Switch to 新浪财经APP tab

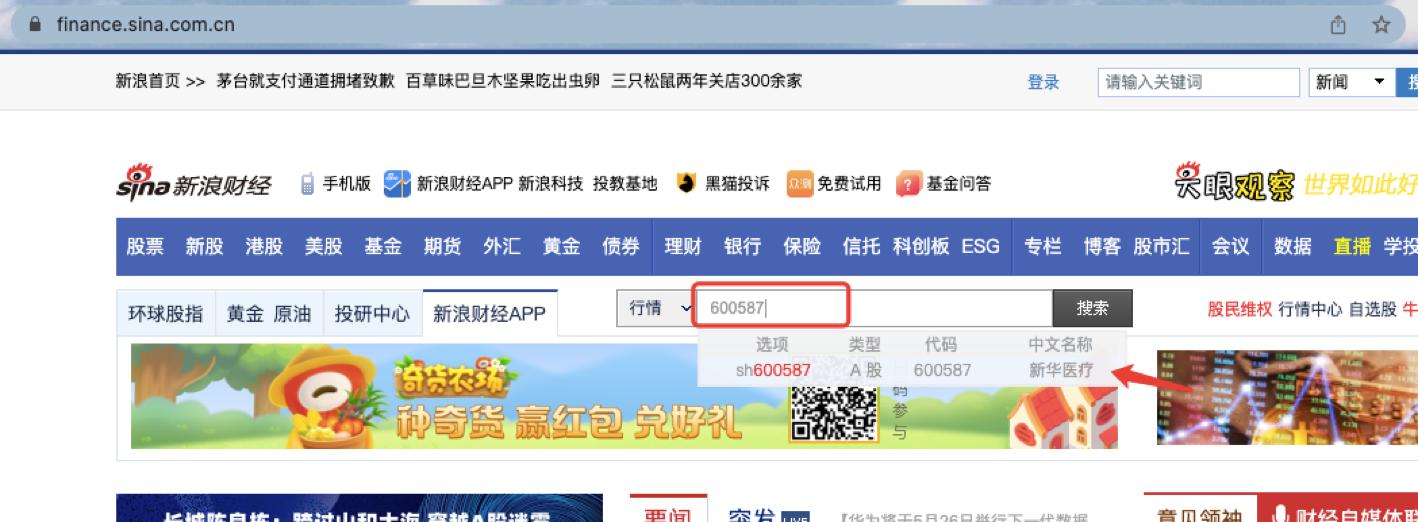(x=490, y=314)
